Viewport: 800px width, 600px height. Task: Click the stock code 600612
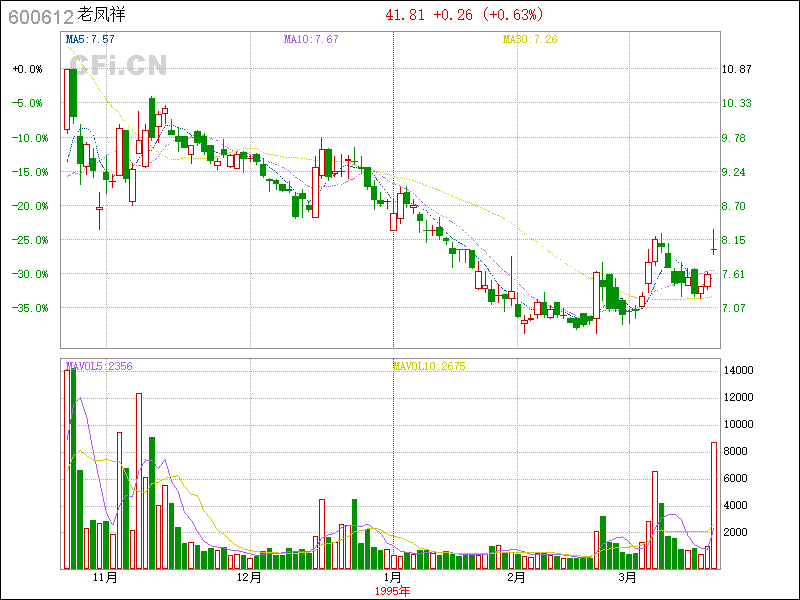[x=40, y=16]
